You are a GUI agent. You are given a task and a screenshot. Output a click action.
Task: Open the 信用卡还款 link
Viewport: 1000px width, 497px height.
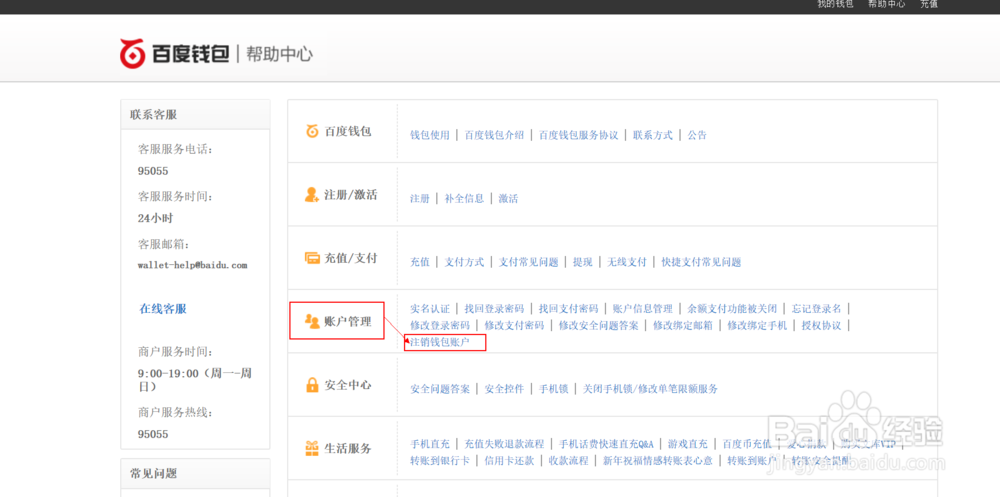509,461
